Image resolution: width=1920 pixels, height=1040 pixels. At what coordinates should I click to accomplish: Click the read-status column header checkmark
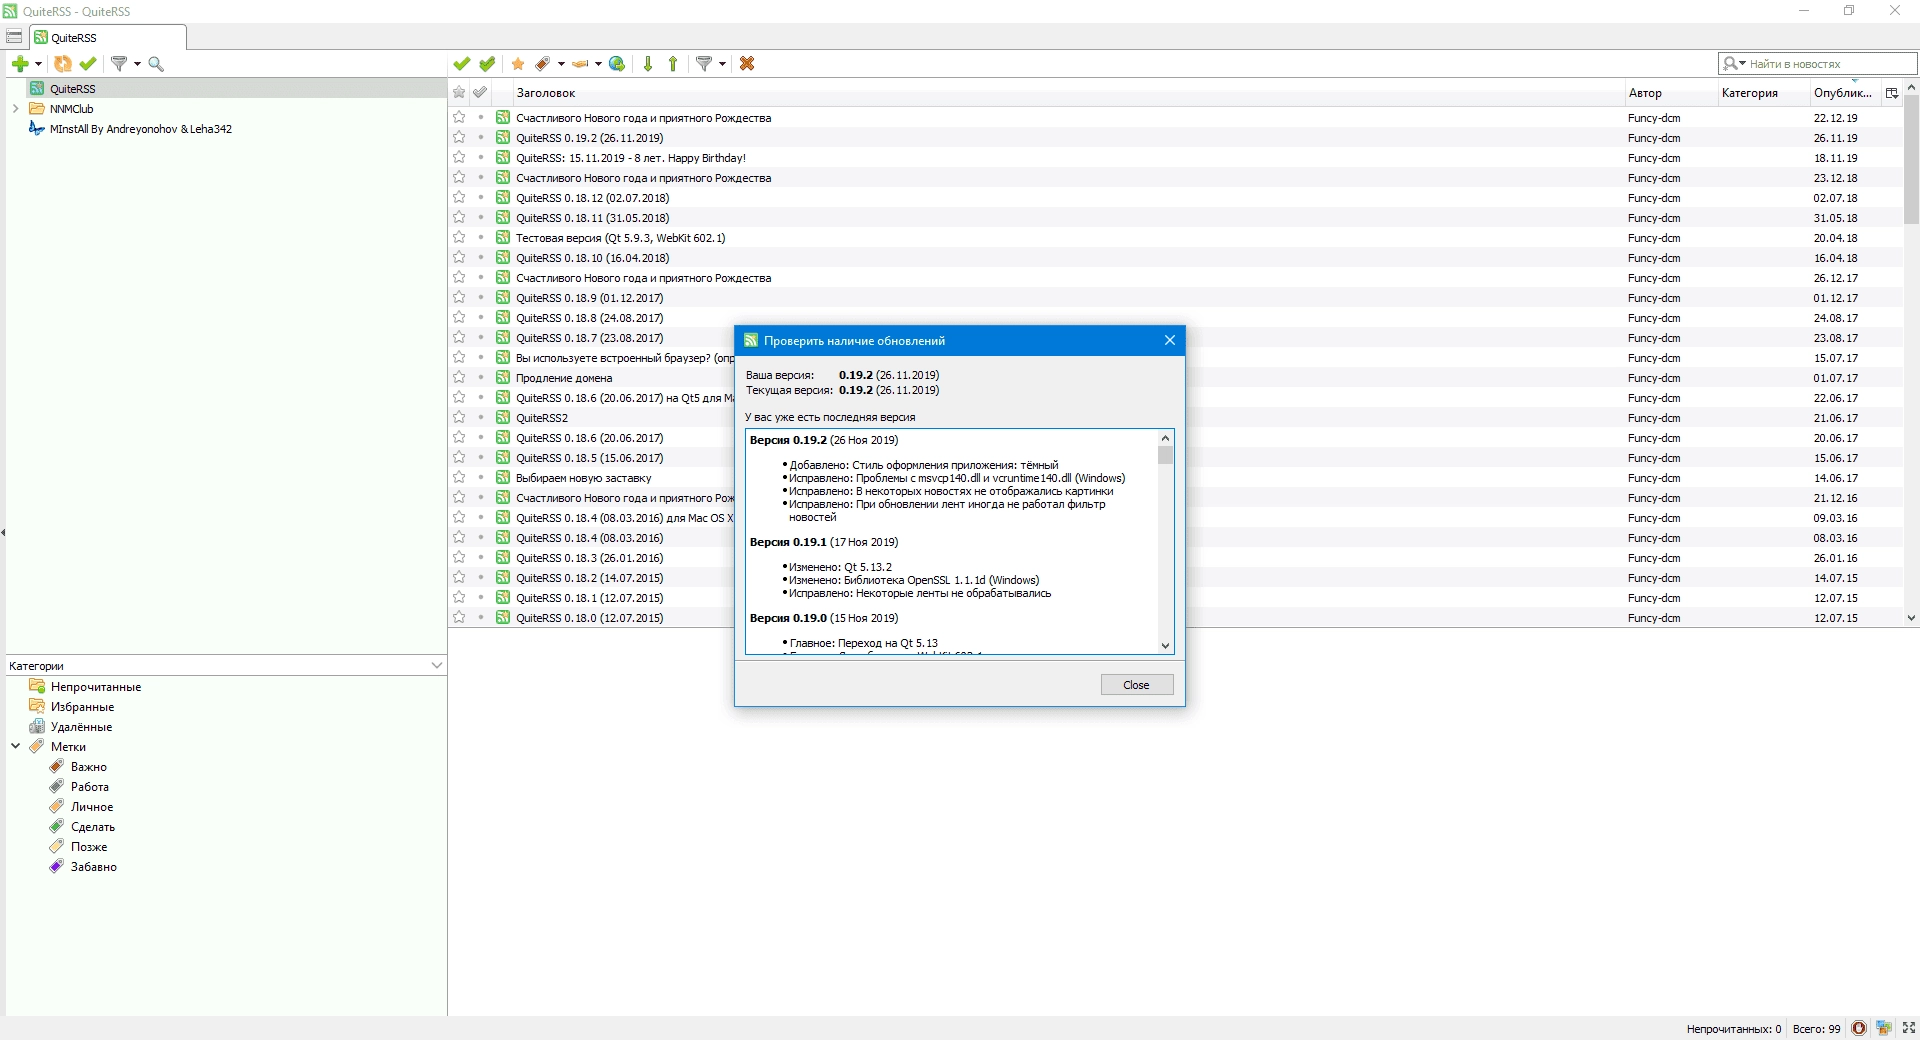tap(481, 92)
